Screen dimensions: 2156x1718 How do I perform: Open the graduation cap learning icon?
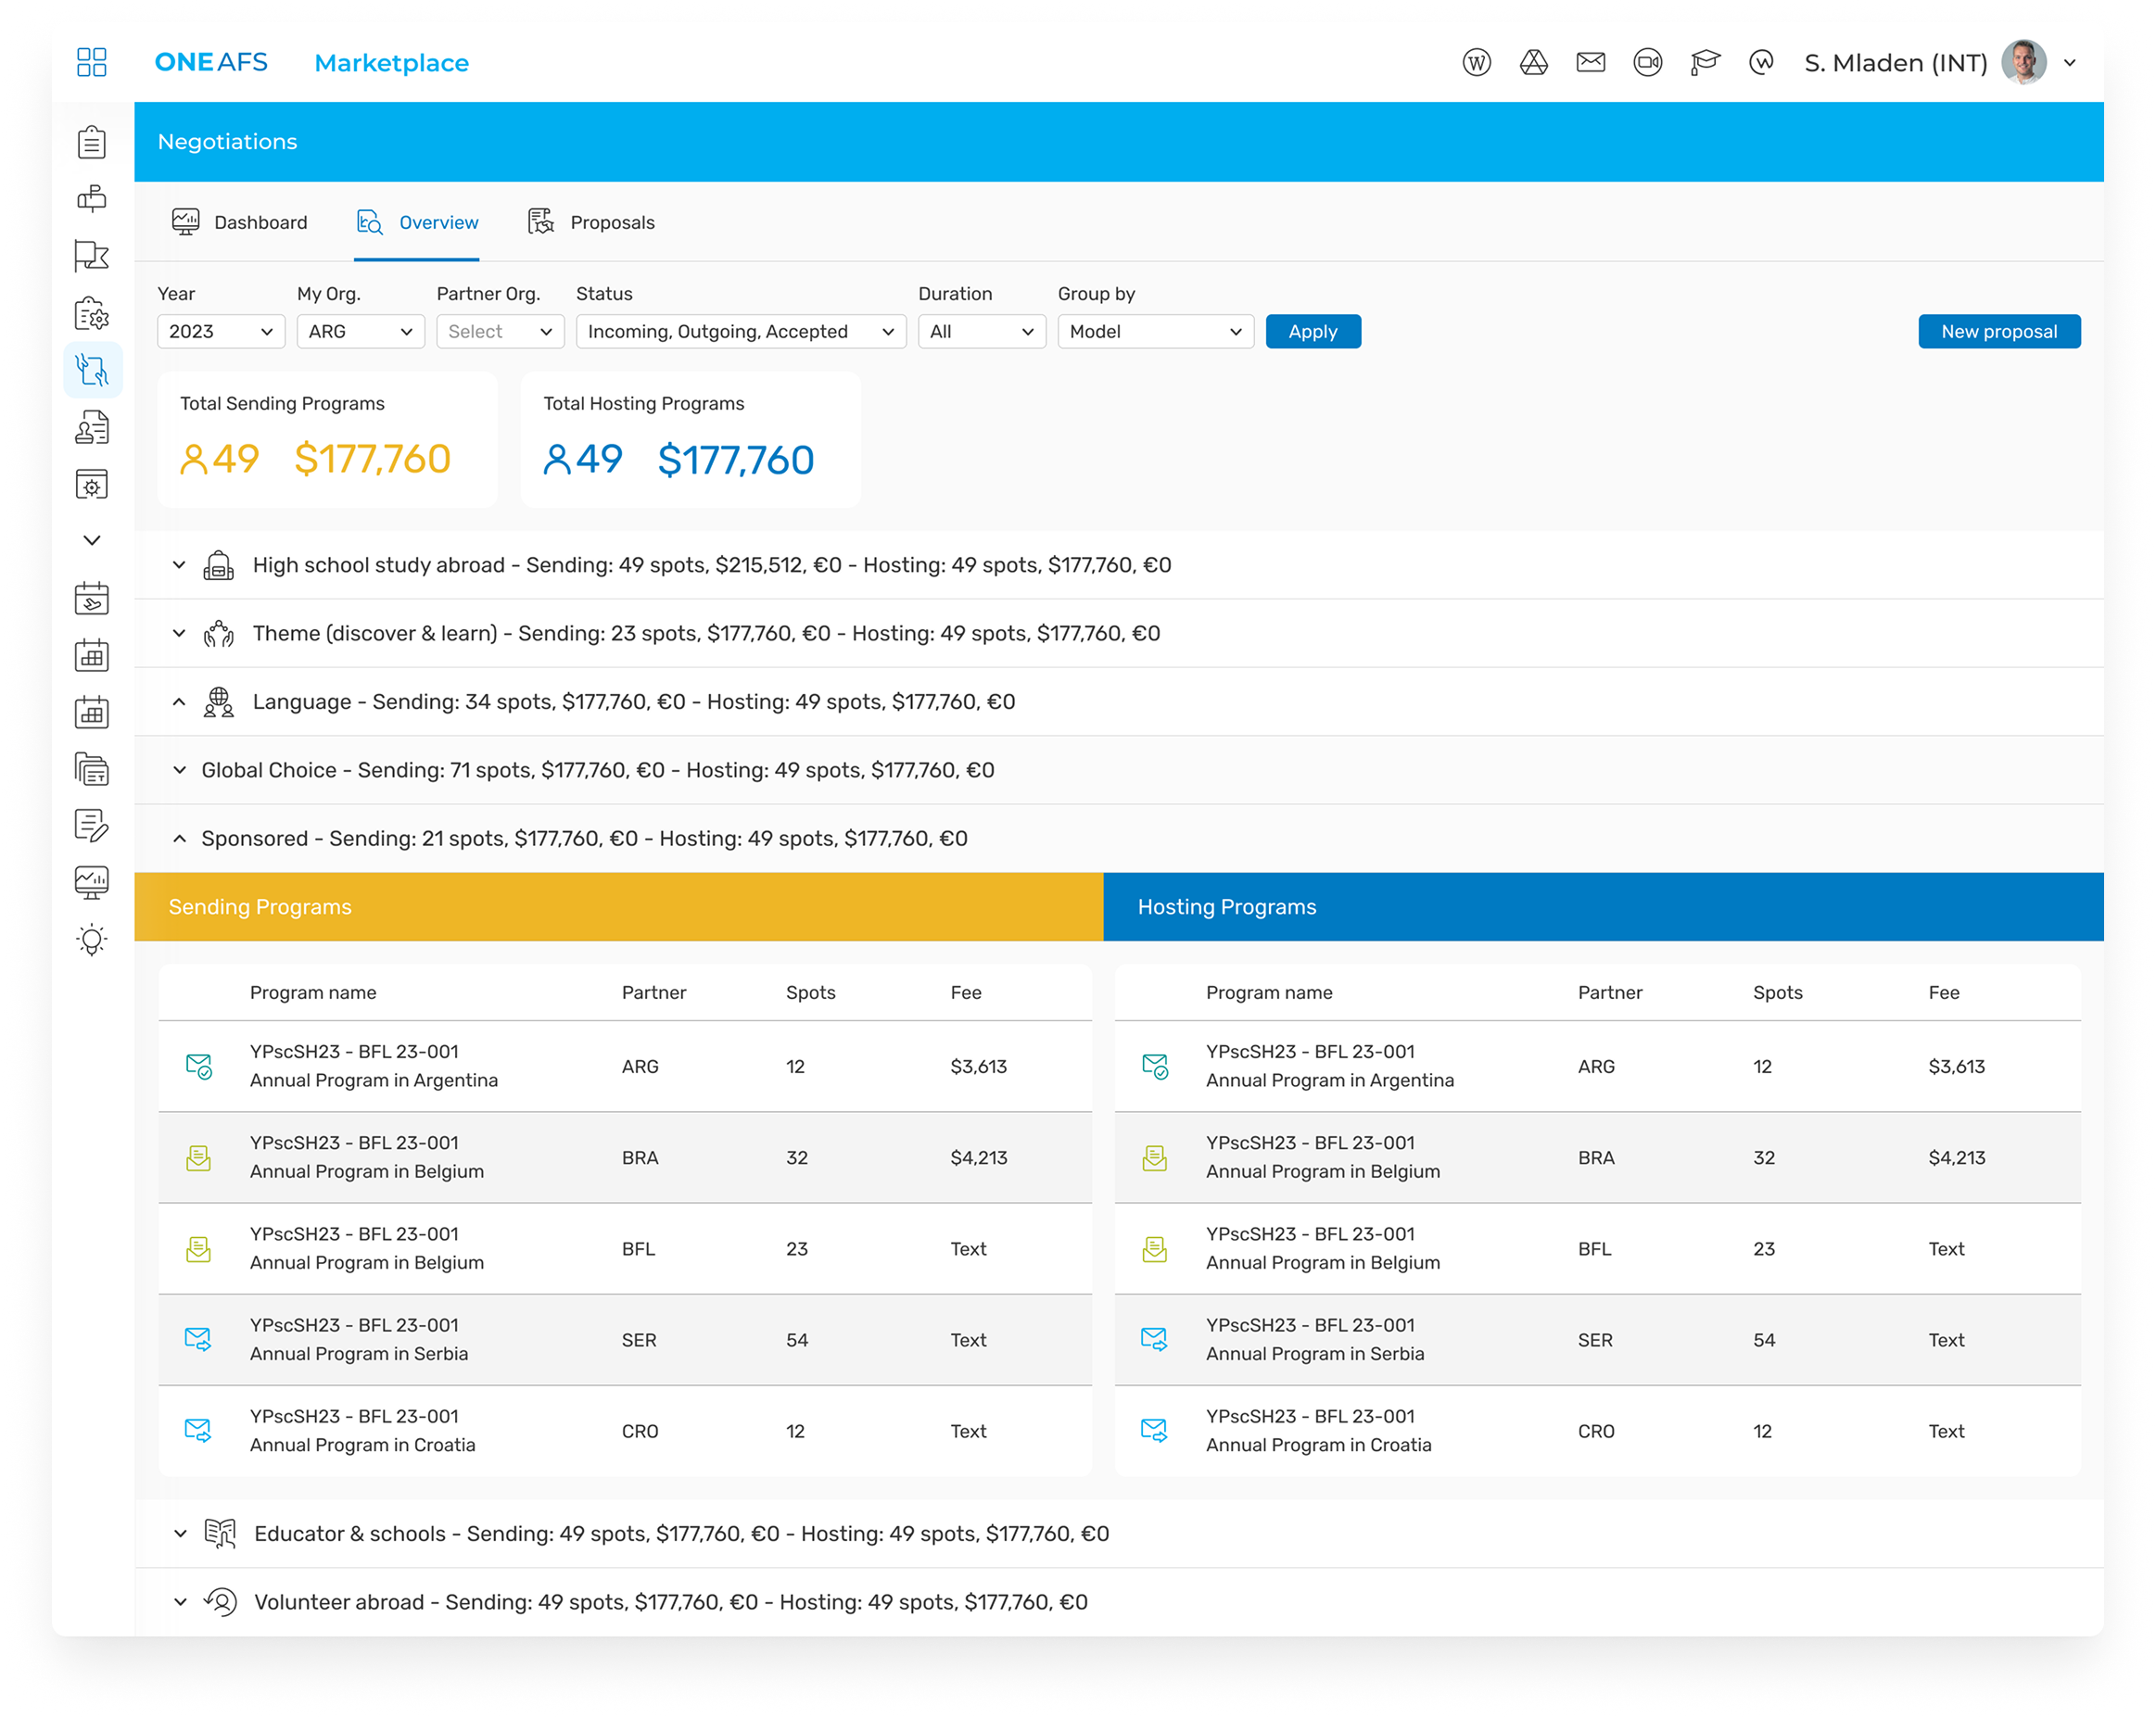coord(1704,63)
